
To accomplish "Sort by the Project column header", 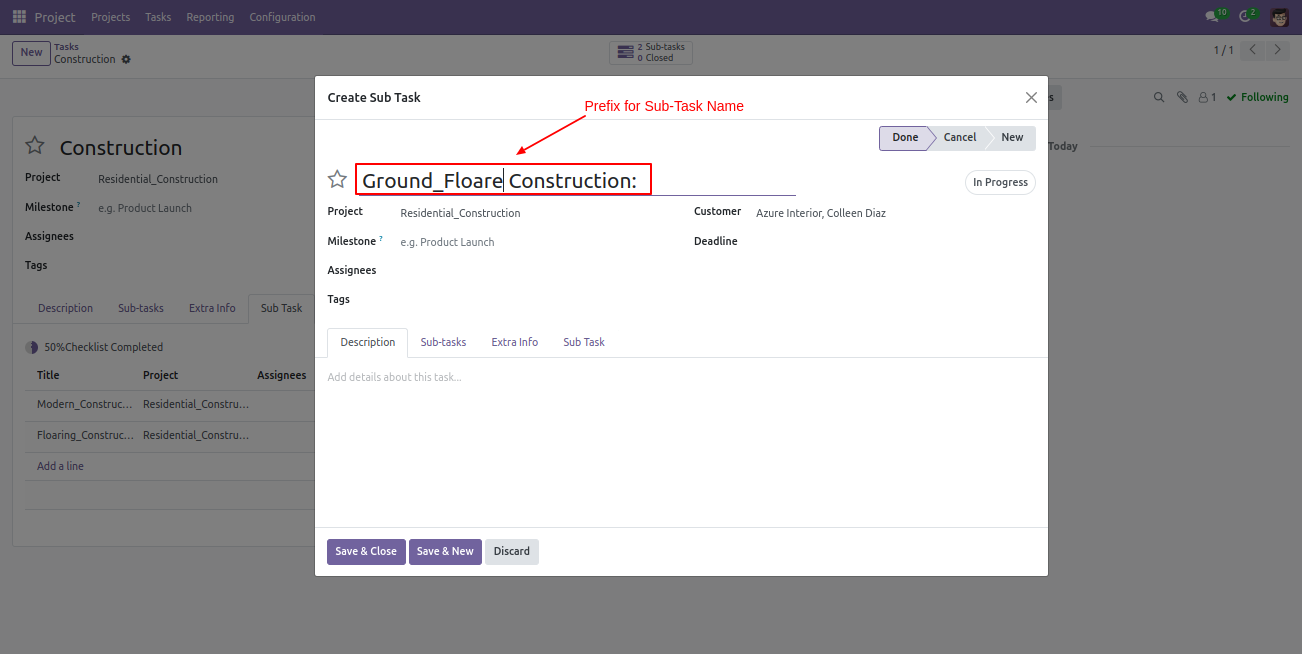I will (x=160, y=375).
